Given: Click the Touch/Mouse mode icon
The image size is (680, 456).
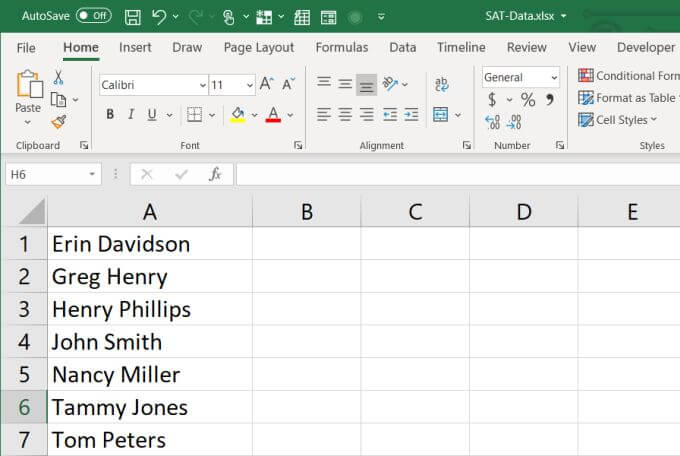Looking at the screenshot, I should tap(229, 17).
